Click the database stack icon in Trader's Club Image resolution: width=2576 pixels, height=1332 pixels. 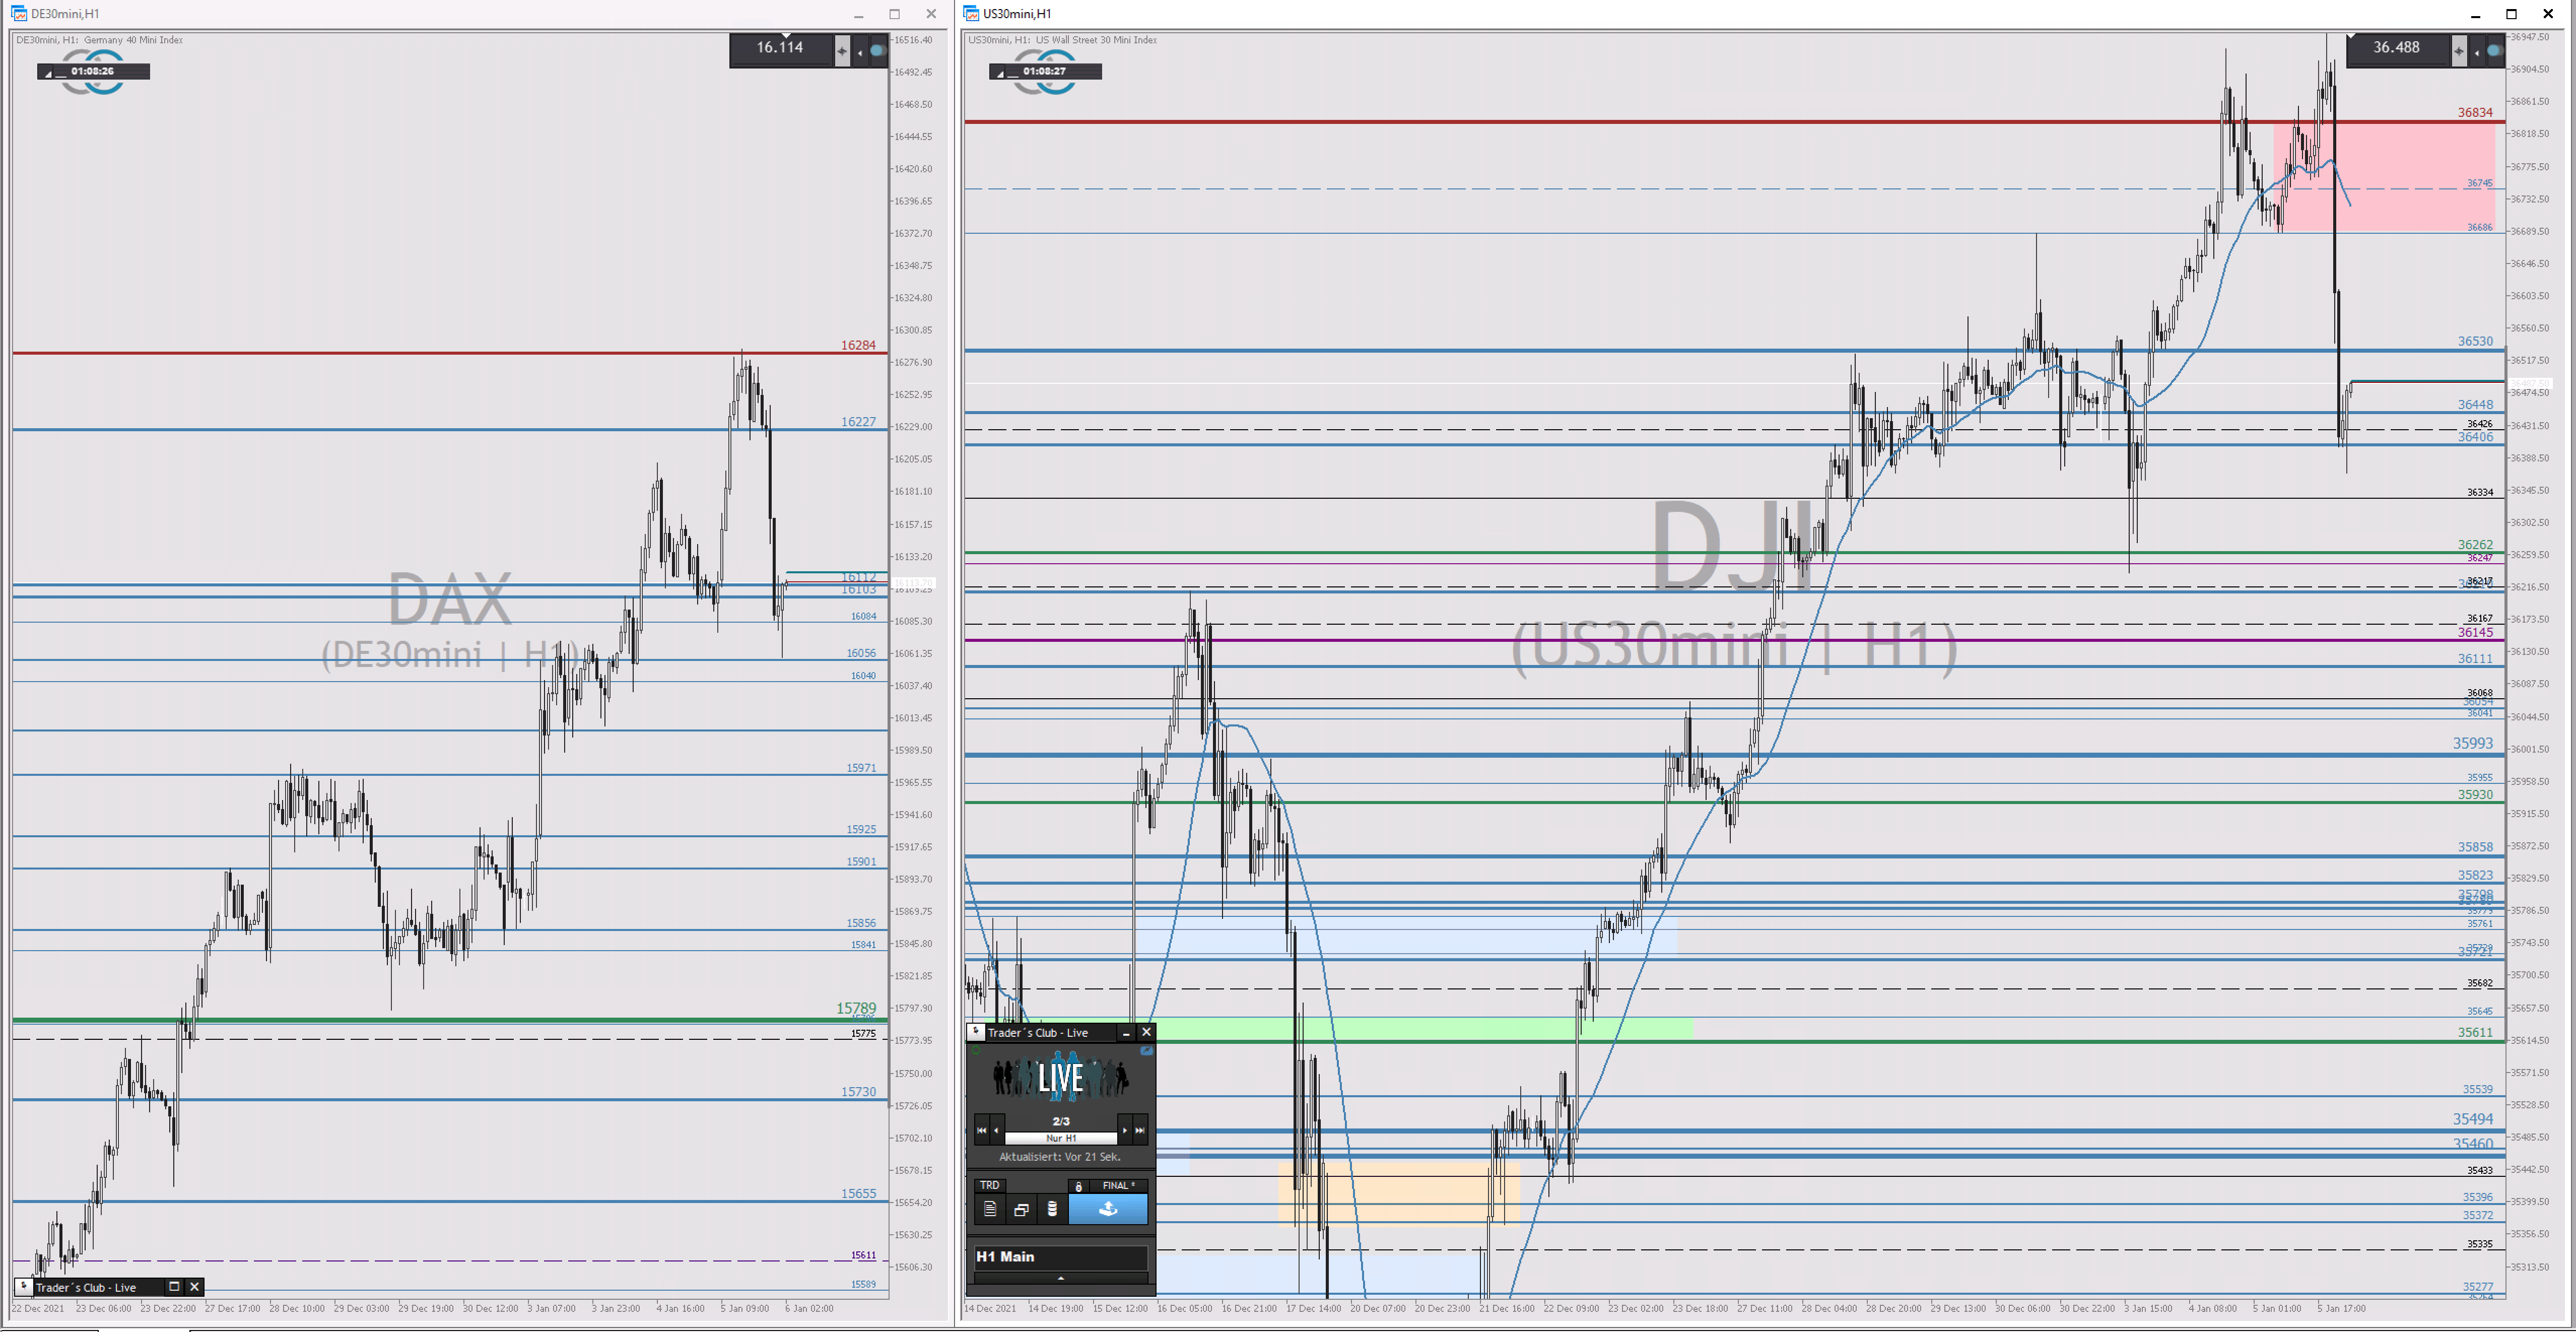coord(1052,1209)
